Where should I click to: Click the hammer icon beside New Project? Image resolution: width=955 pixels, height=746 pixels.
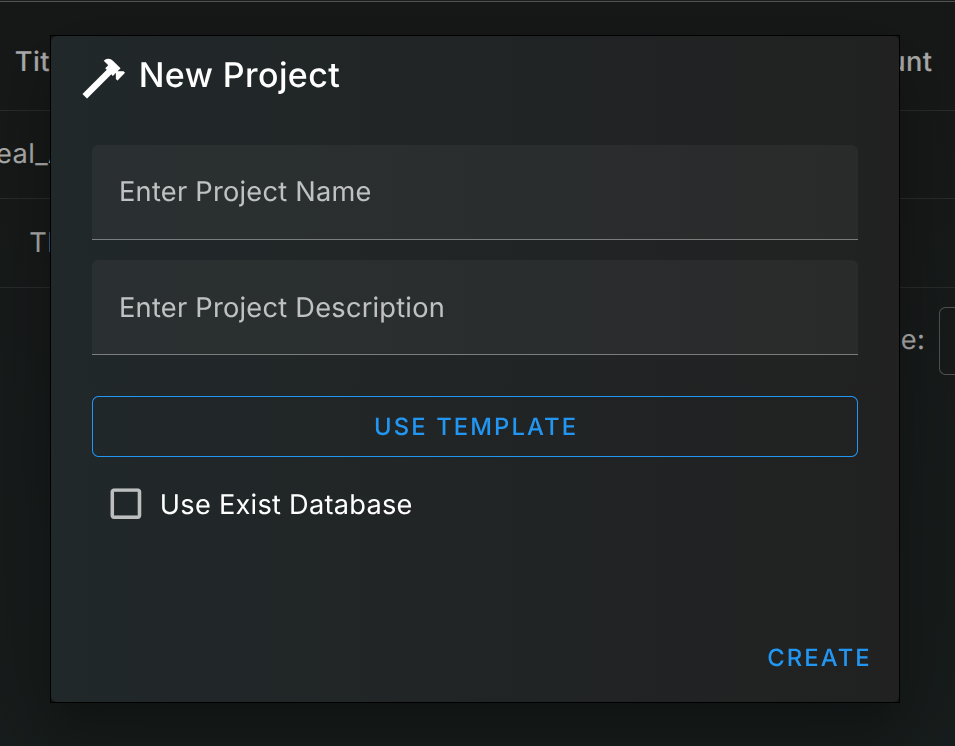click(x=103, y=77)
